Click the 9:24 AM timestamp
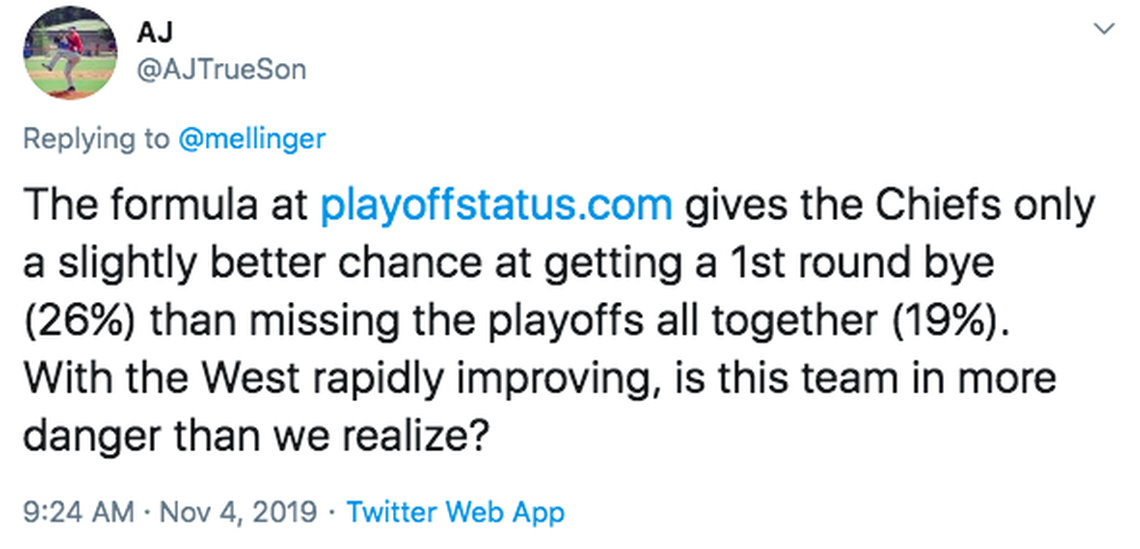Screen dimensions: 1140x549 (77, 513)
